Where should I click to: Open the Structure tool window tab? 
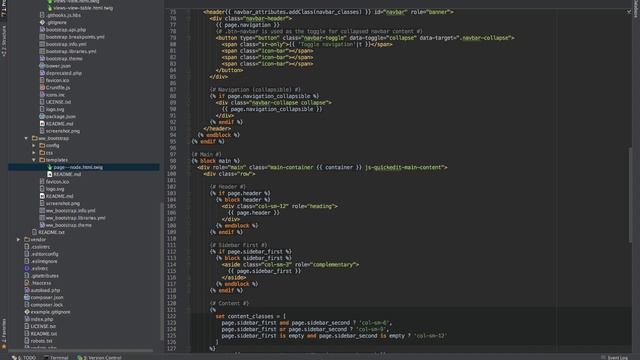coord(4,41)
